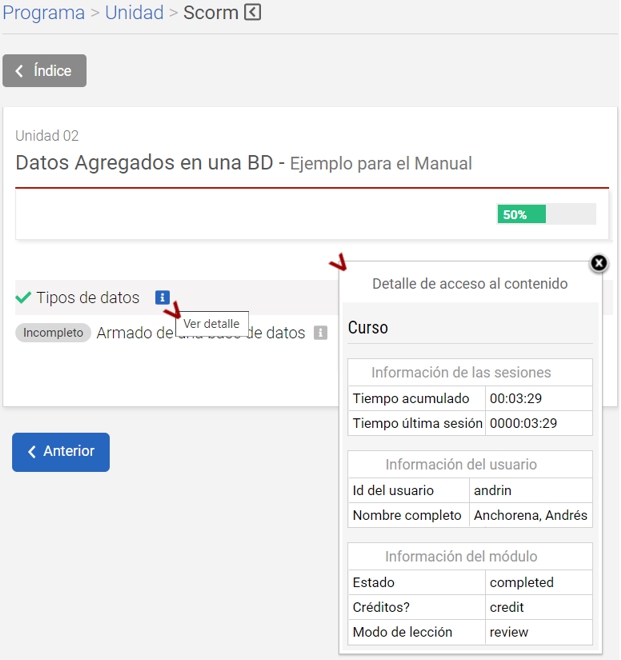Click the 50% progress bar
621x660 pixels.
point(546,214)
